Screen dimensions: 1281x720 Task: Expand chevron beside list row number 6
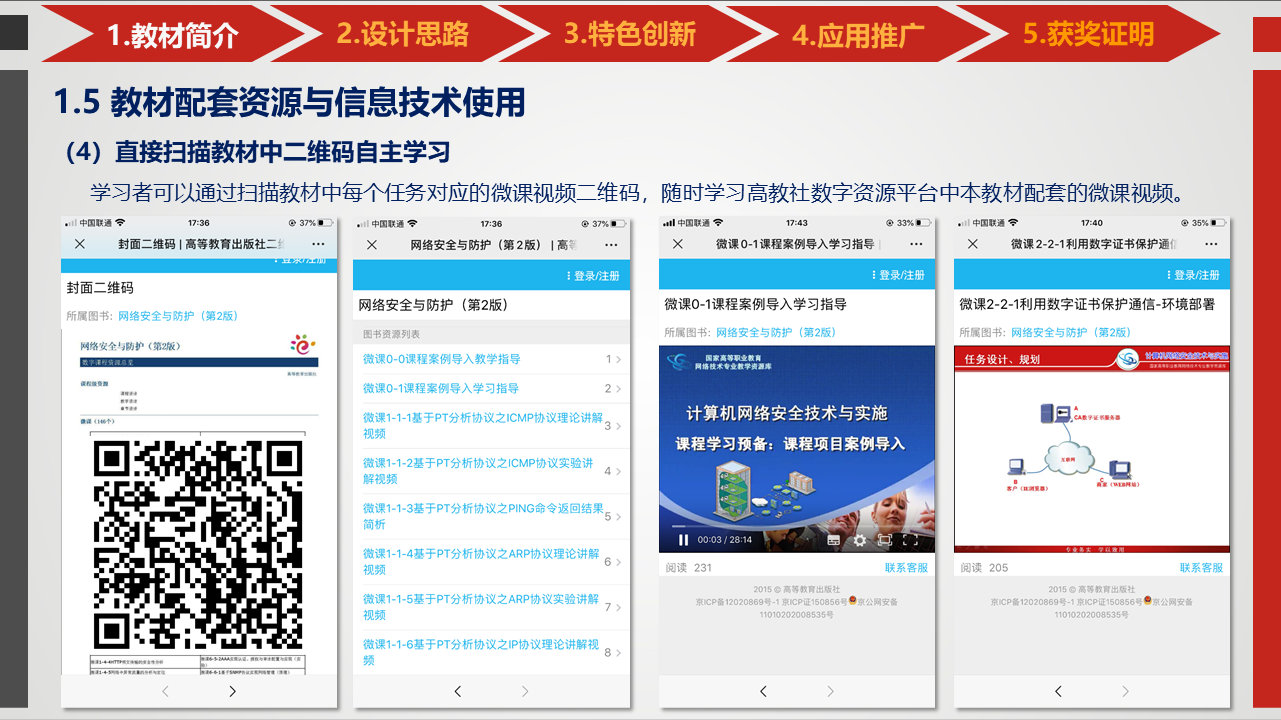point(619,563)
